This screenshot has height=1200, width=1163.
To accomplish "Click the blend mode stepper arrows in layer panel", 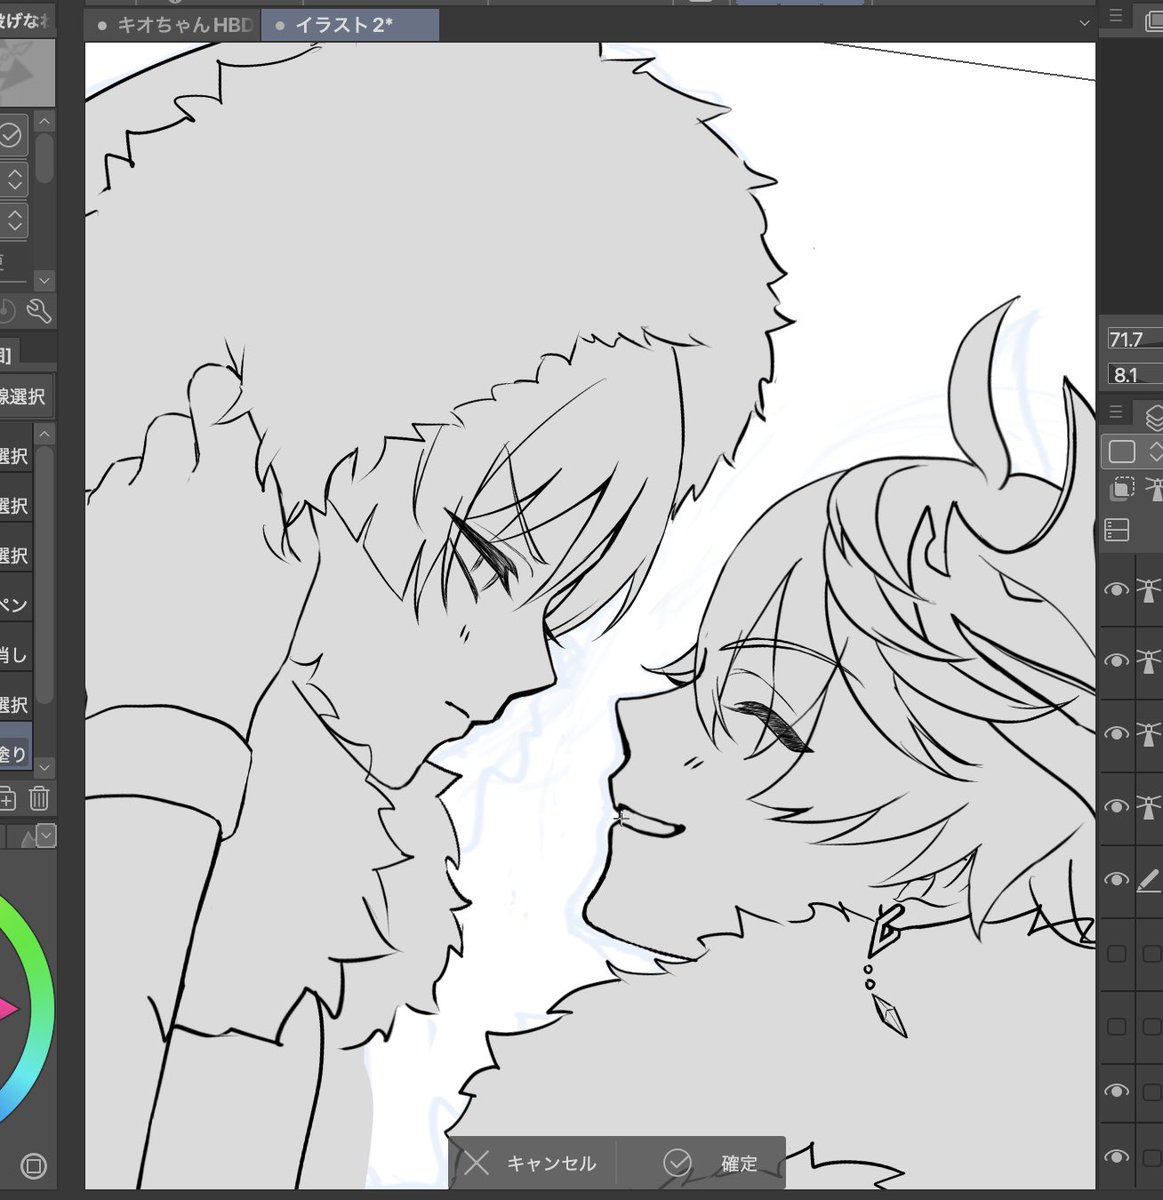I will (1156, 451).
